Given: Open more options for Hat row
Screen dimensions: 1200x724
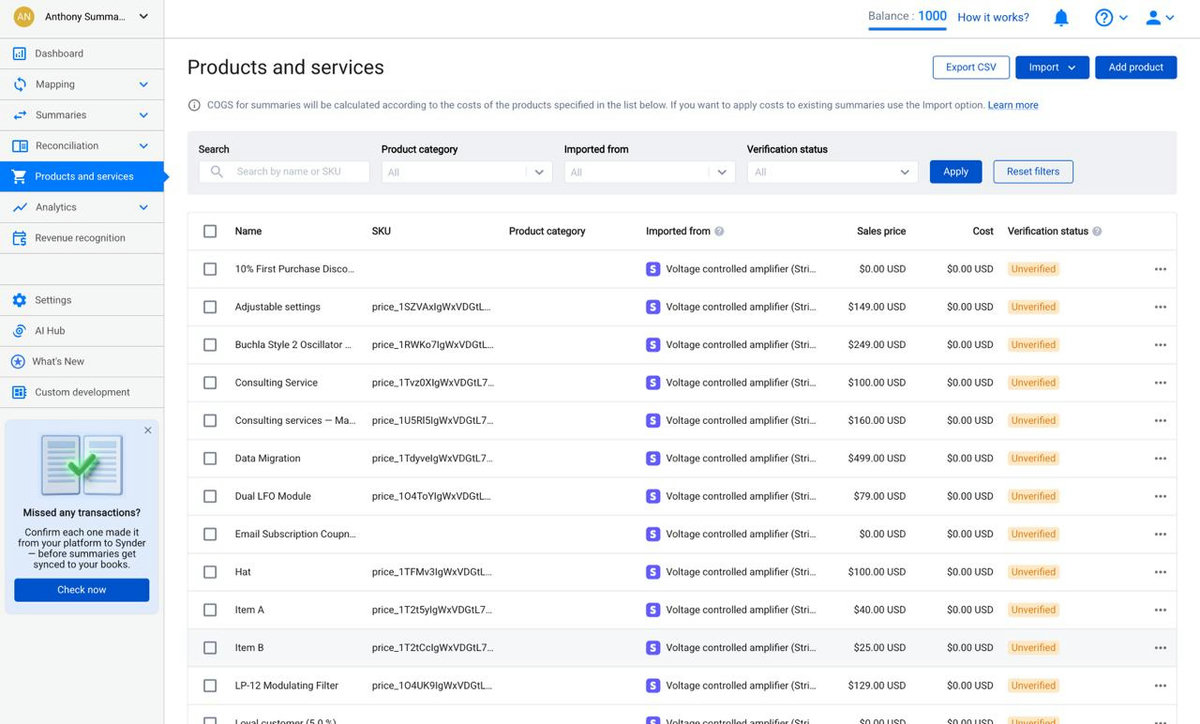Looking at the screenshot, I should tap(1160, 572).
